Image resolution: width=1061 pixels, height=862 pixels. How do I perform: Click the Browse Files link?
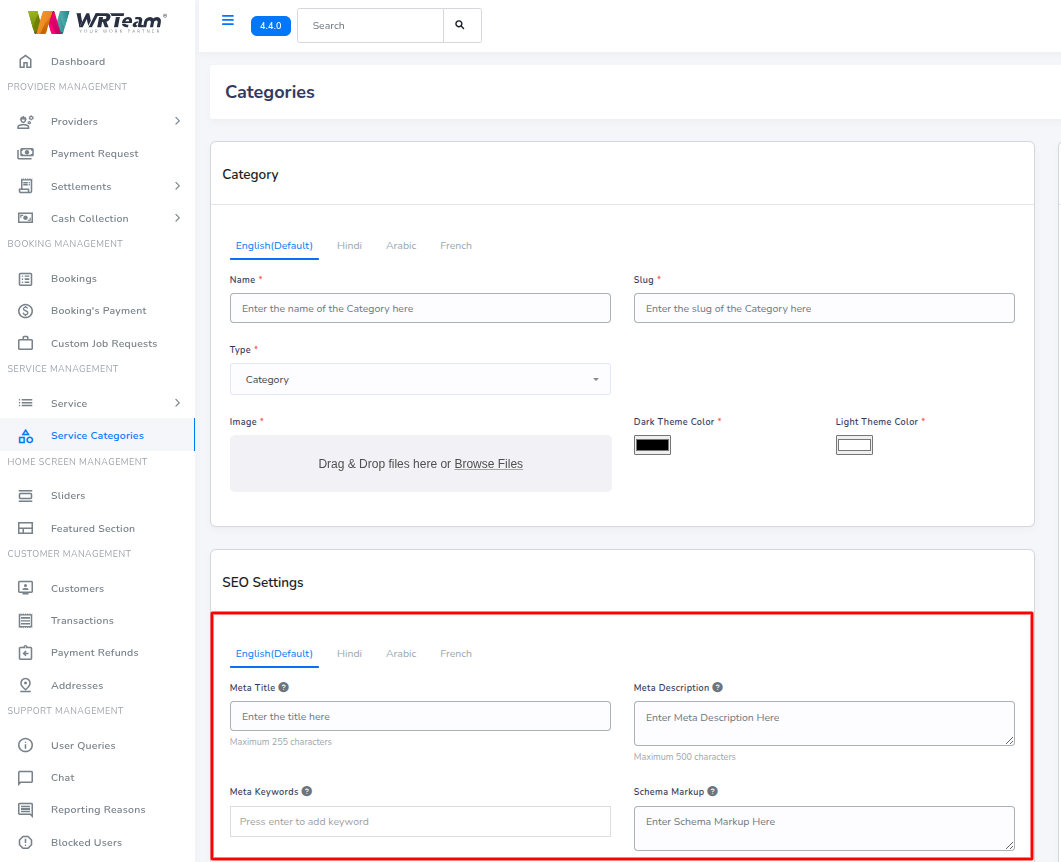point(489,463)
